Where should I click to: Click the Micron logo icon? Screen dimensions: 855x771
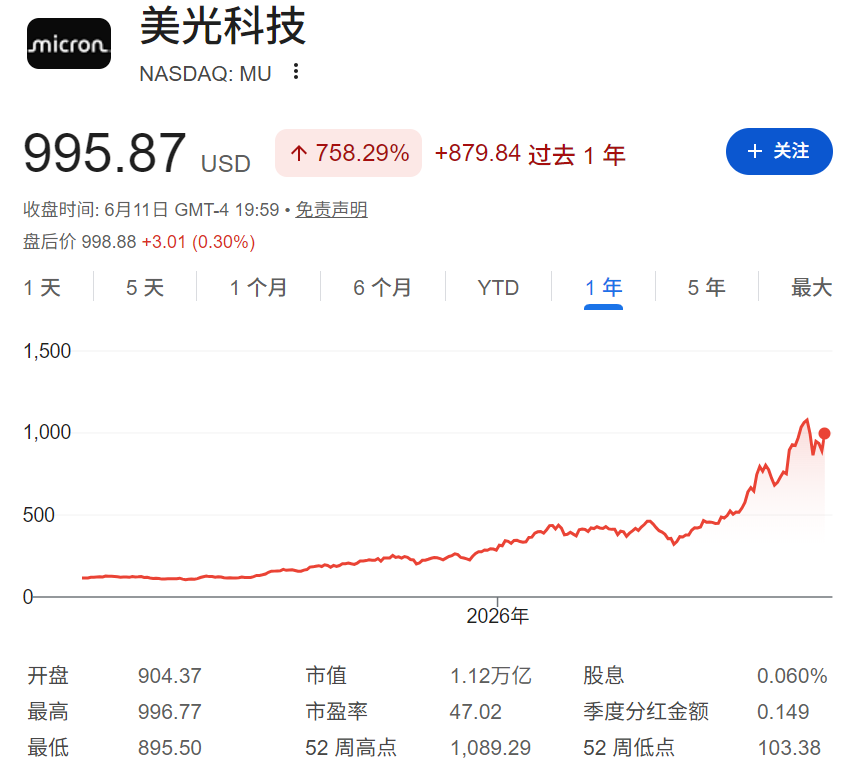(x=69, y=44)
